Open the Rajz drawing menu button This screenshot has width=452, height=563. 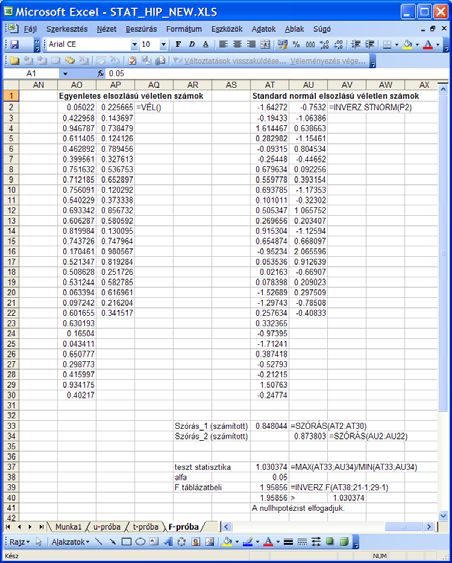point(20,542)
